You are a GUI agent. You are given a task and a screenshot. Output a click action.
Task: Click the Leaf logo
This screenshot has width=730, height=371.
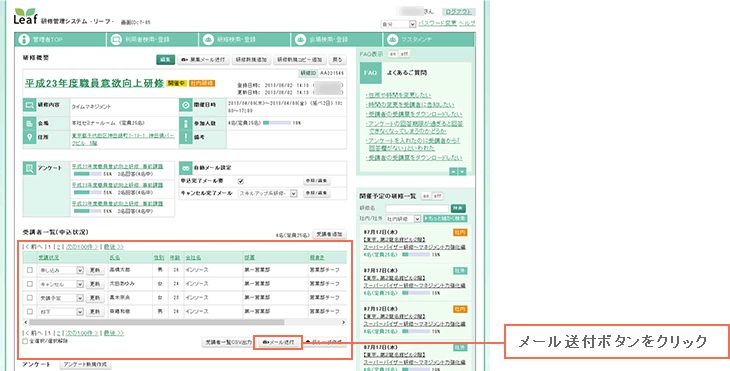pyautogui.click(x=25, y=16)
